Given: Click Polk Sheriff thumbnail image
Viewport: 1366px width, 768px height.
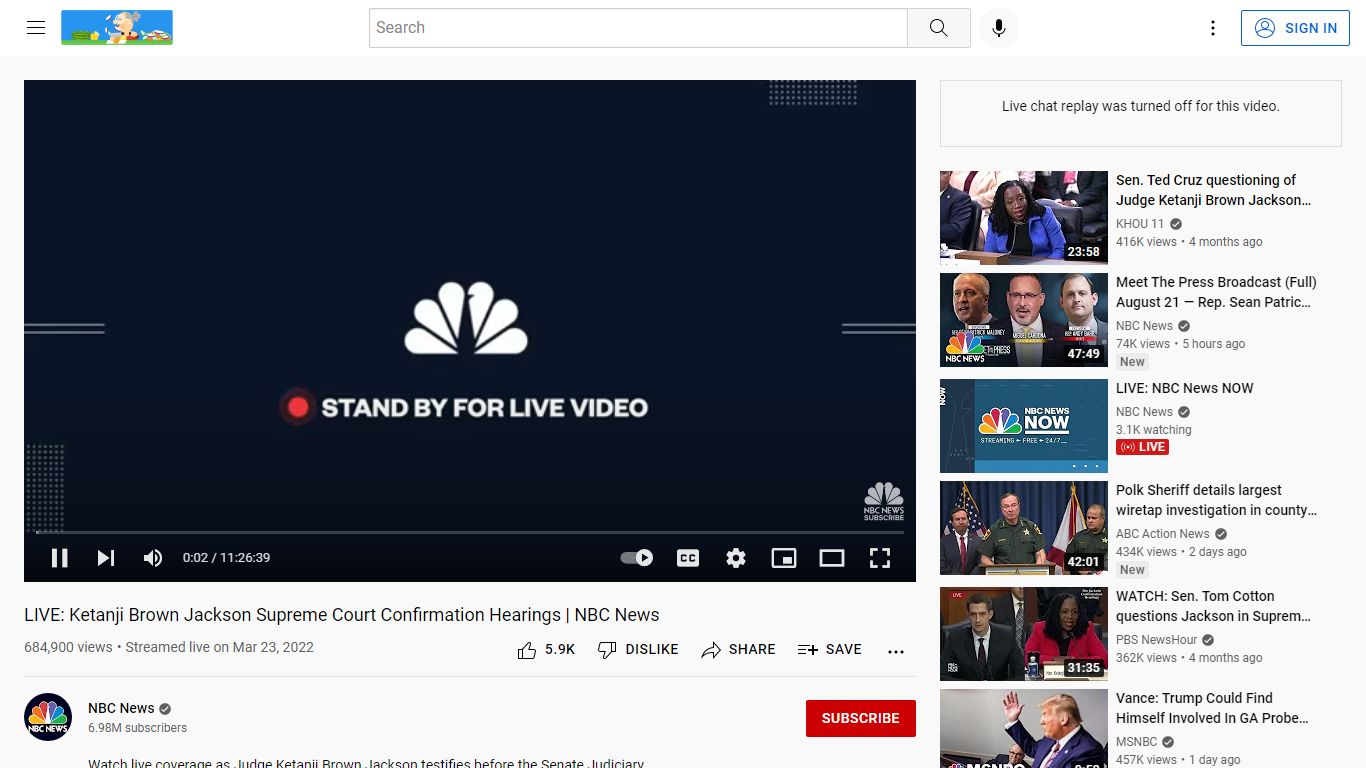Looking at the screenshot, I should (1024, 527).
